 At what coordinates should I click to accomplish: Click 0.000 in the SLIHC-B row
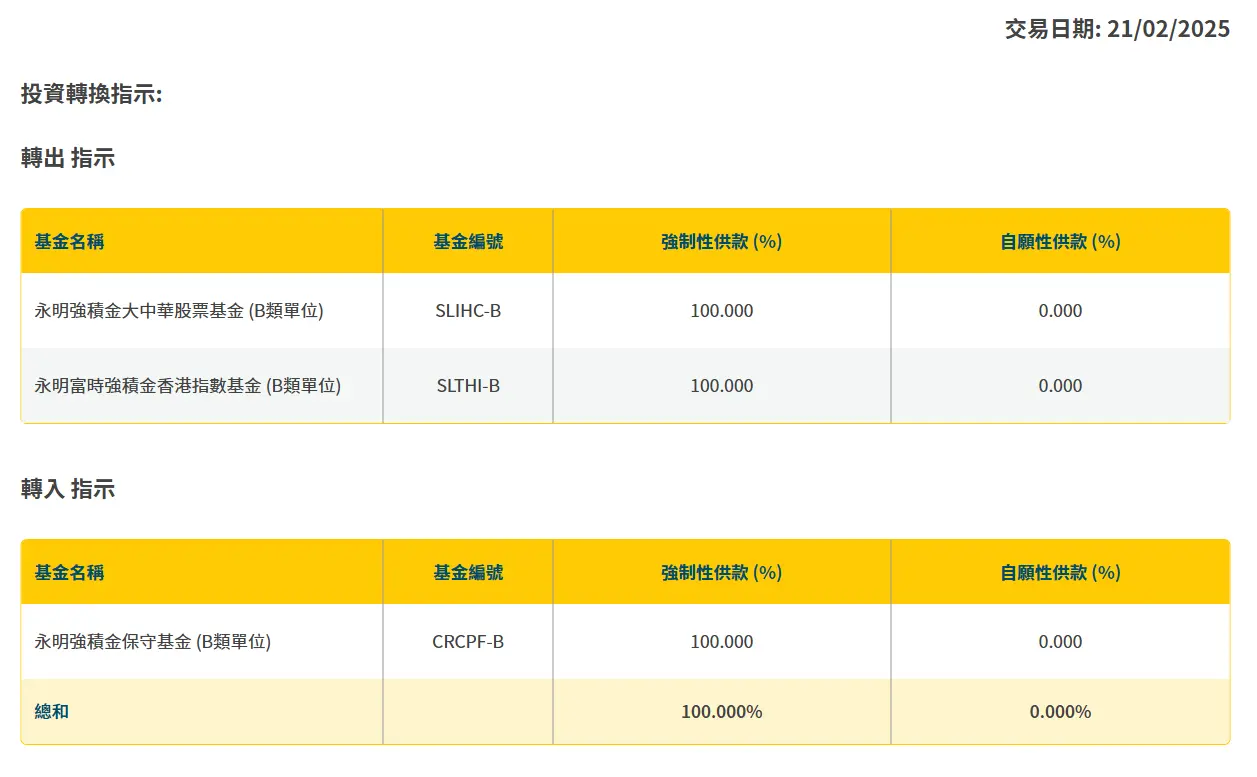tap(1060, 311)
